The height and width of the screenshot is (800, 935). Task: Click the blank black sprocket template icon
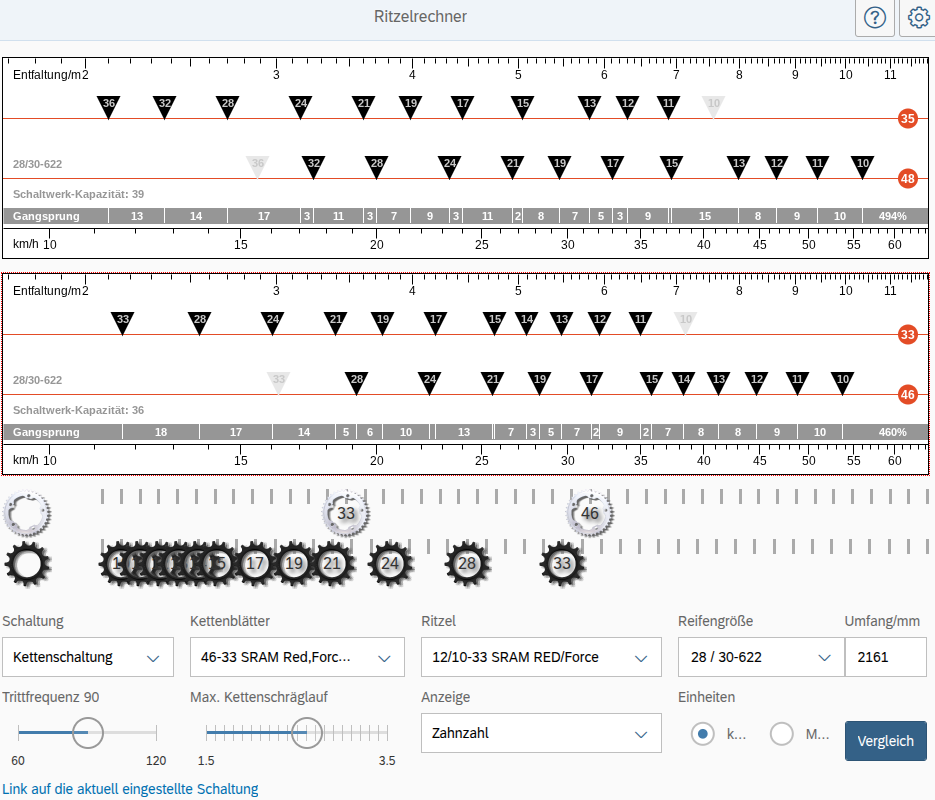[27, 564]
